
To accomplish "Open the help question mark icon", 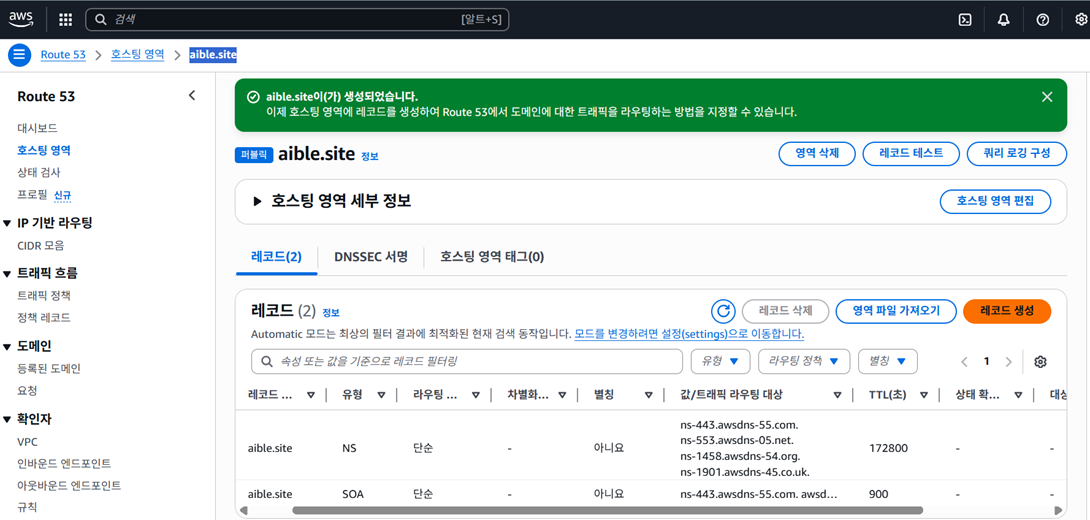I will pos(1042,19).
